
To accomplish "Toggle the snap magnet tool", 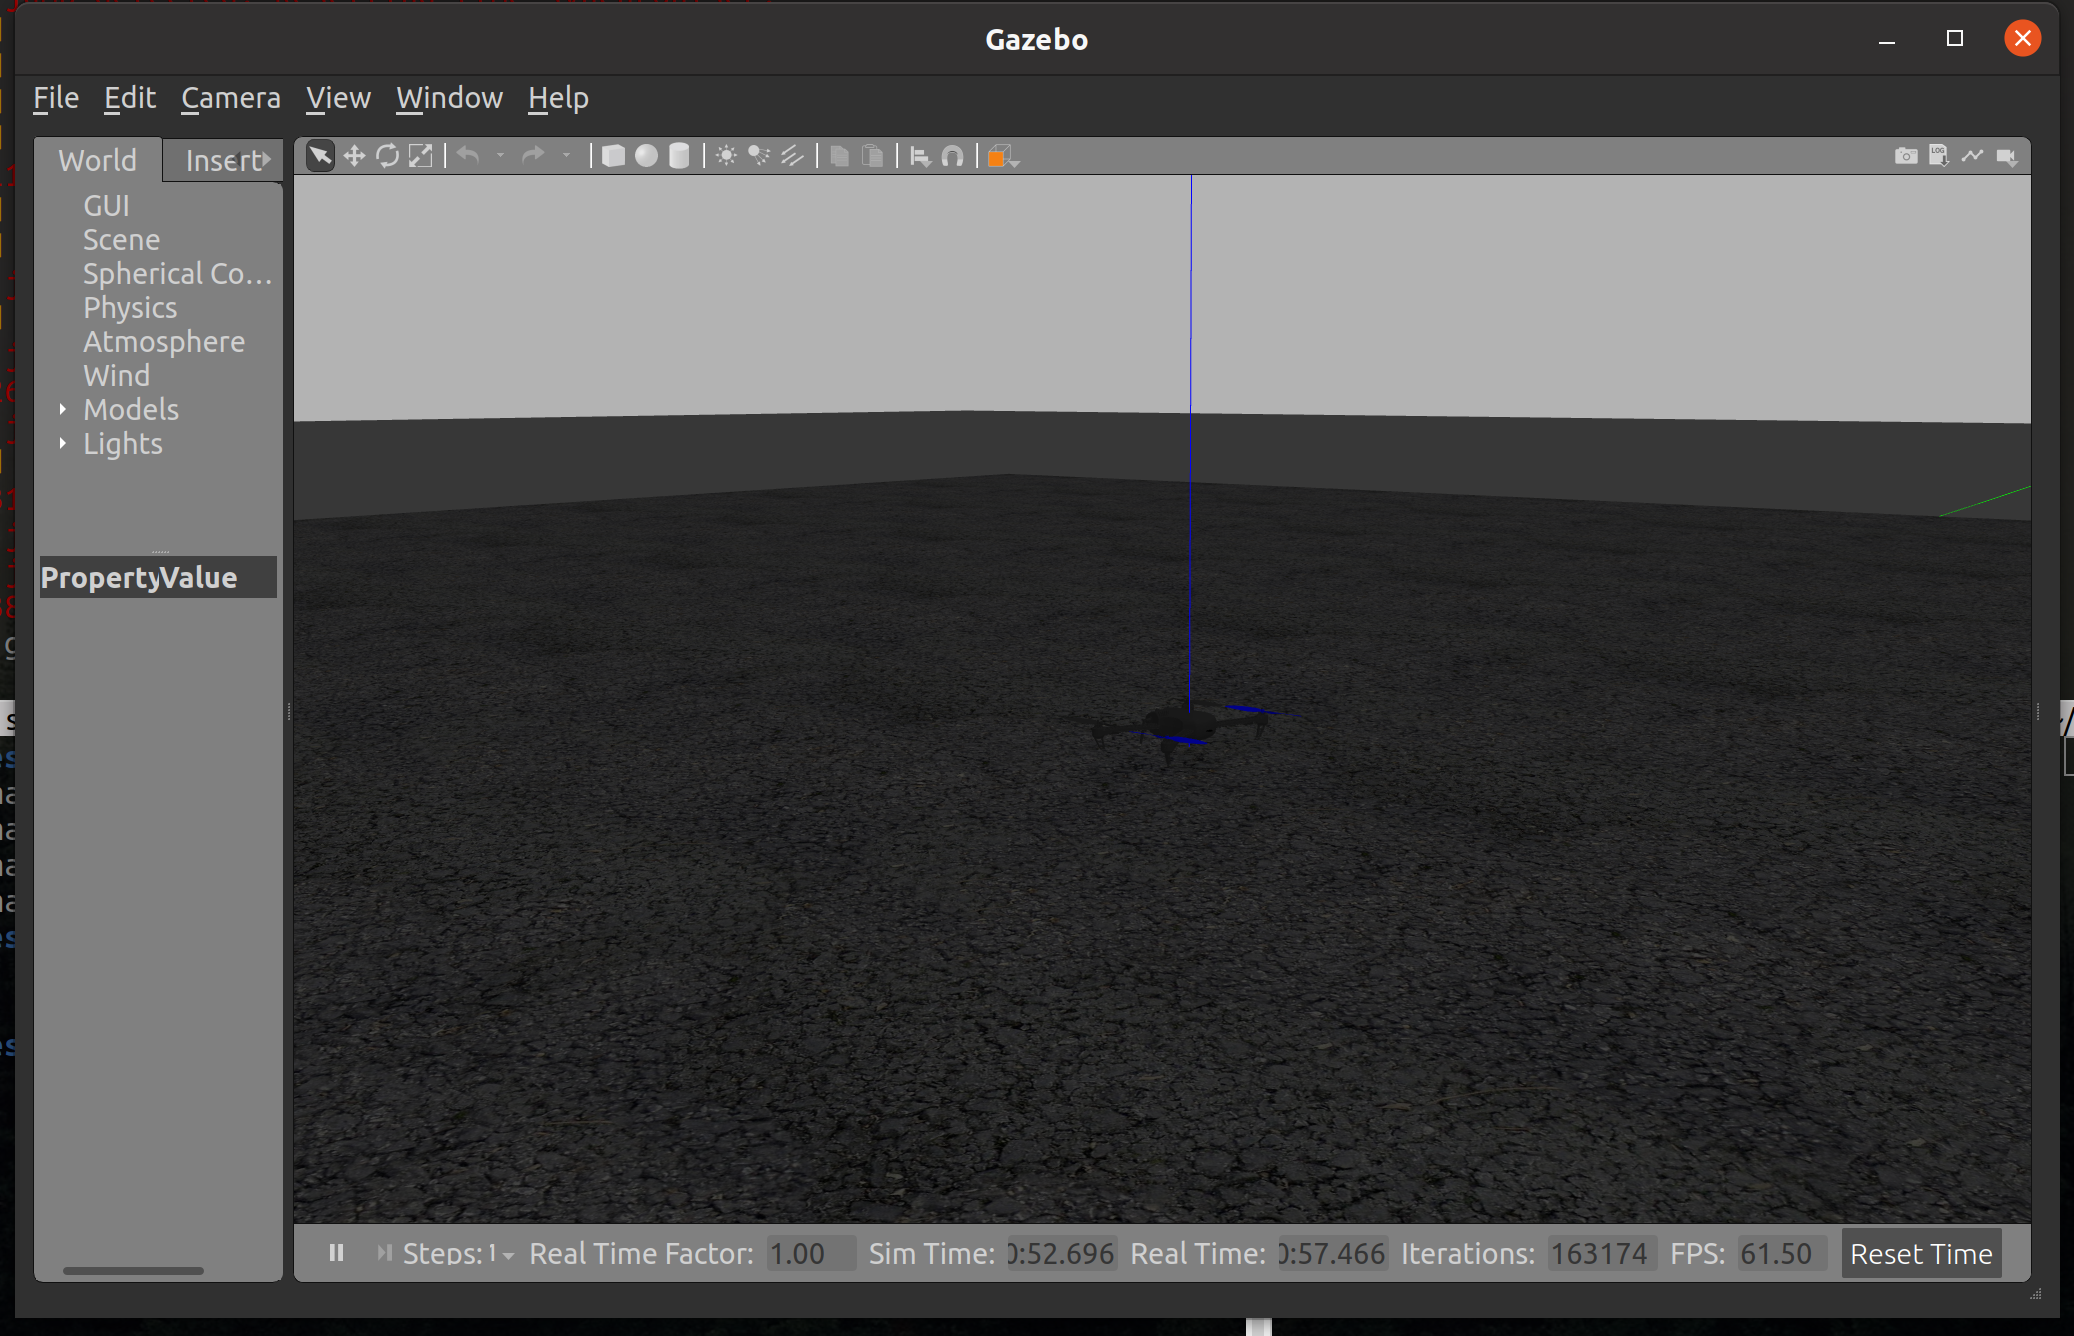I will (953, 156).
